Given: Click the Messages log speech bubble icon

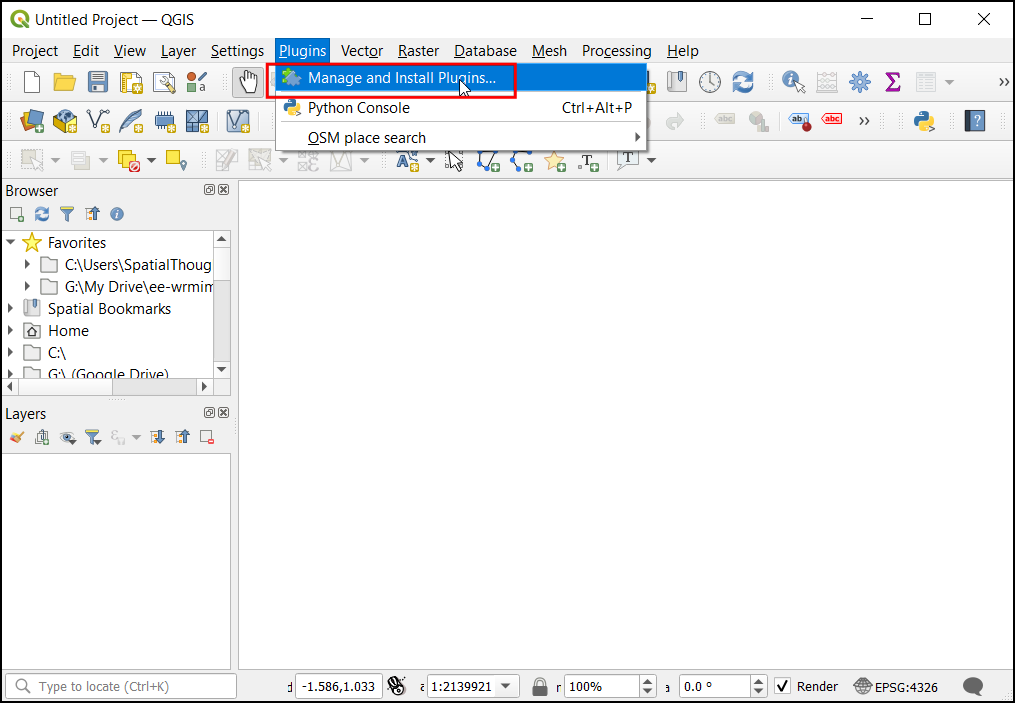Looking at the screenshot, I should [x=973, y=686].
